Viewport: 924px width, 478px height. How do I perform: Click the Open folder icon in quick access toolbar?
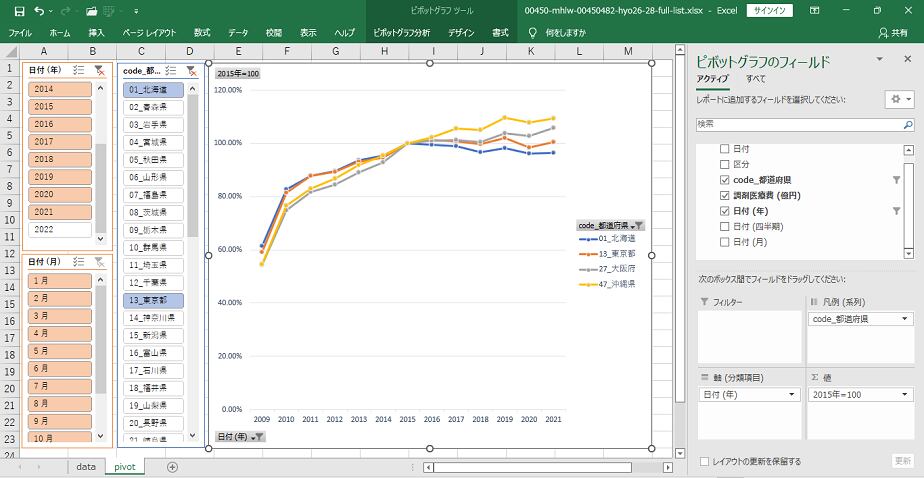click(x=91, y=10)
